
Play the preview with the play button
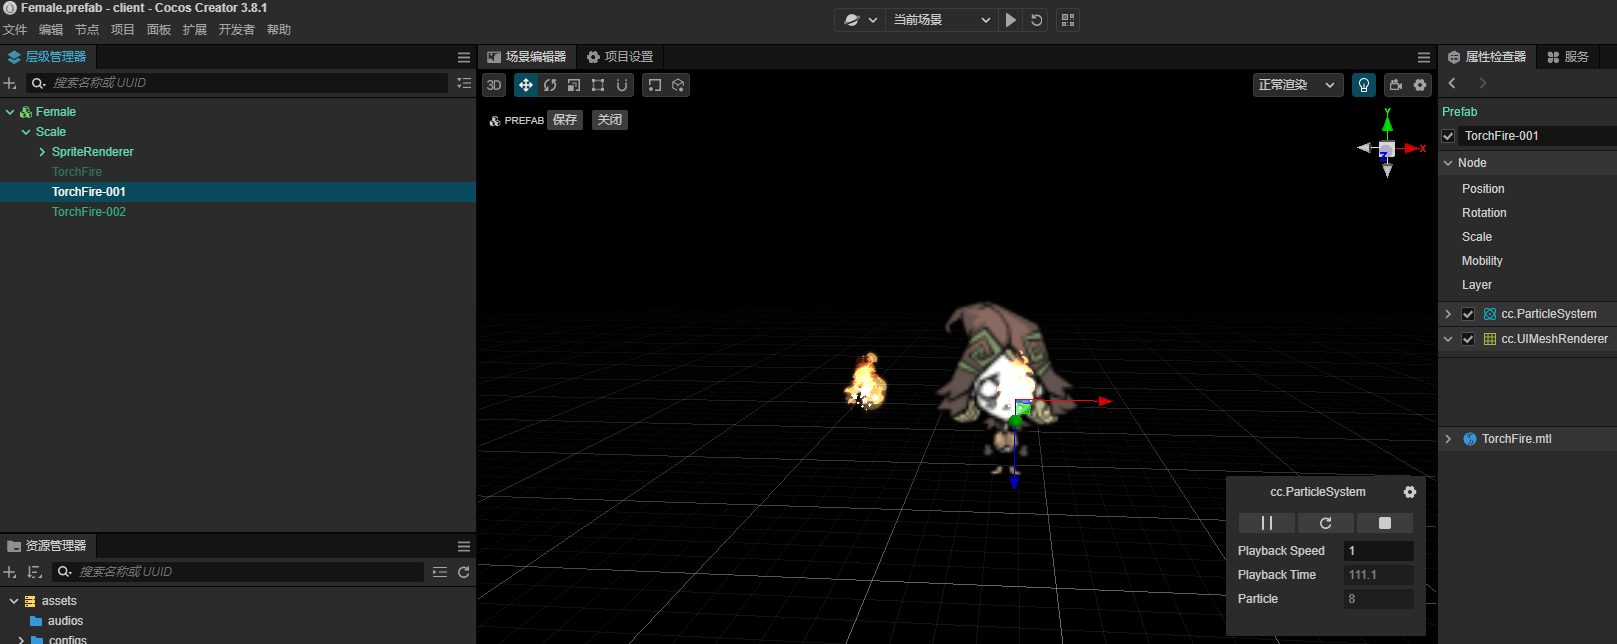1011,20
